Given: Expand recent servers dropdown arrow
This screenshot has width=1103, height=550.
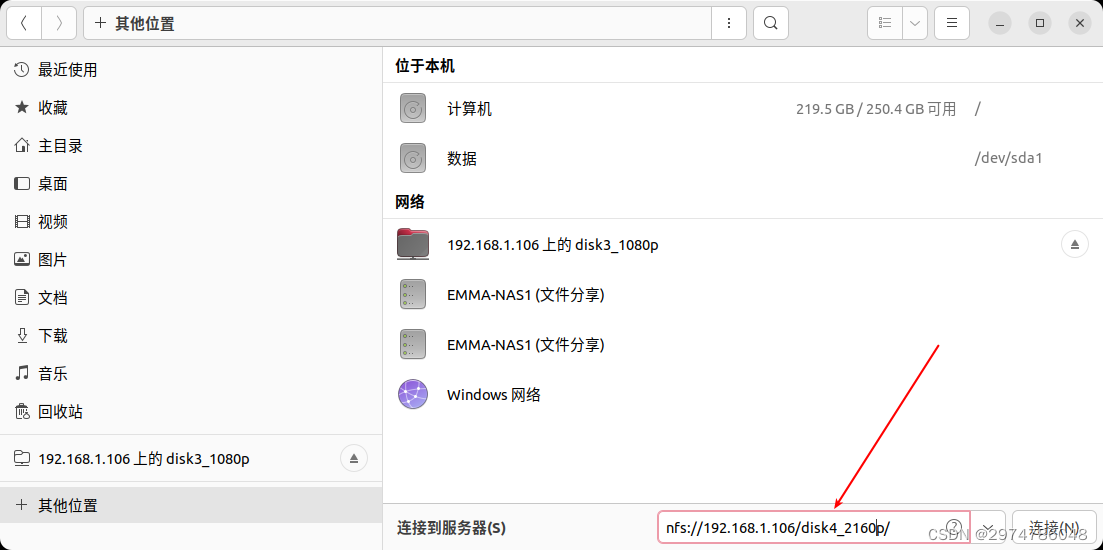Looking at the screenshot, I should click(988, 527).
